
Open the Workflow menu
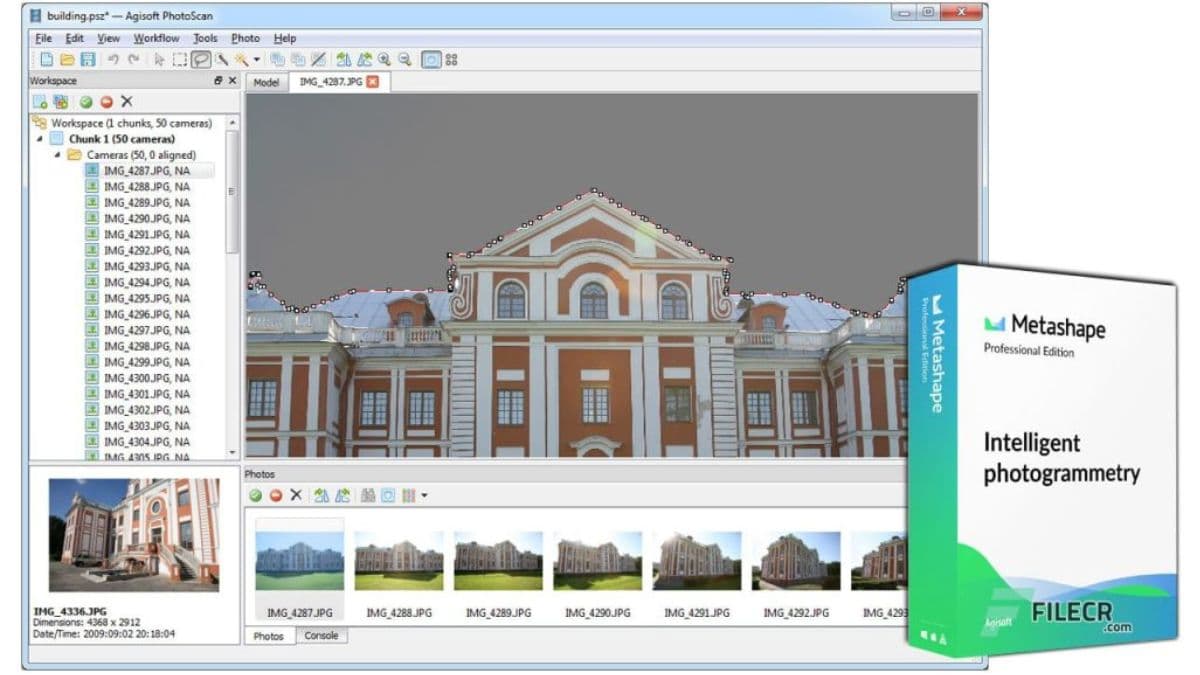coord(155,38)
